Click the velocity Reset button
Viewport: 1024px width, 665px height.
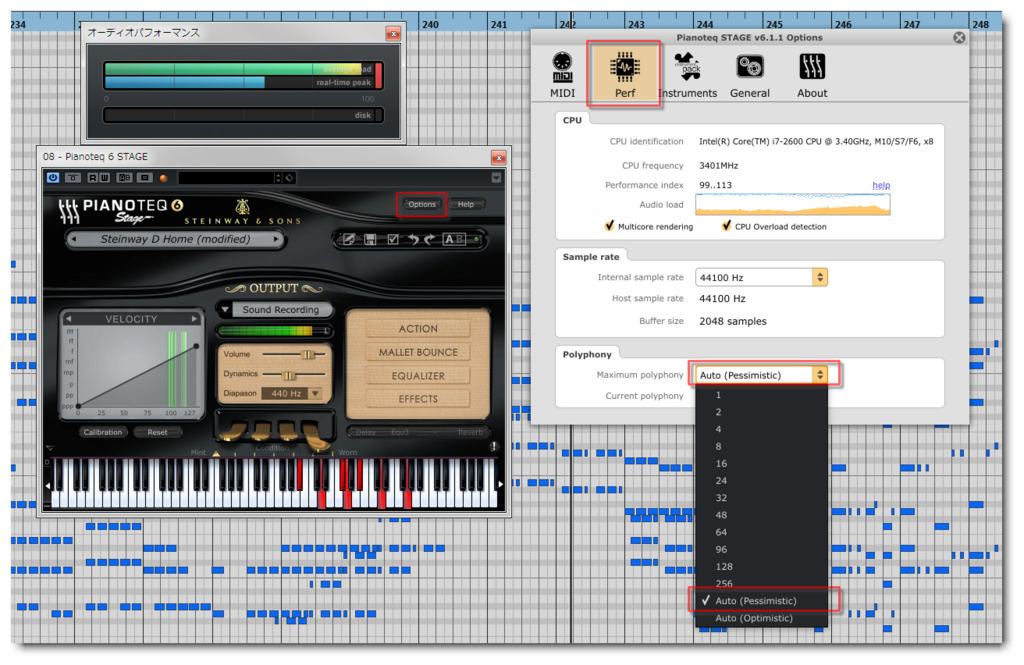click(157, 432)
